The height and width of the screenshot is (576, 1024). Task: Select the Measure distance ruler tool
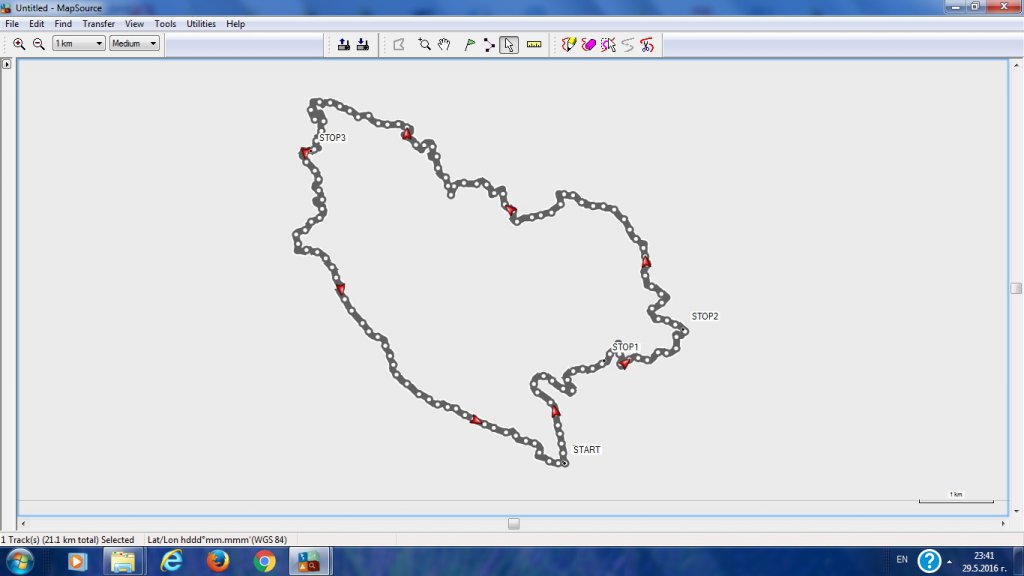point(533,44)
